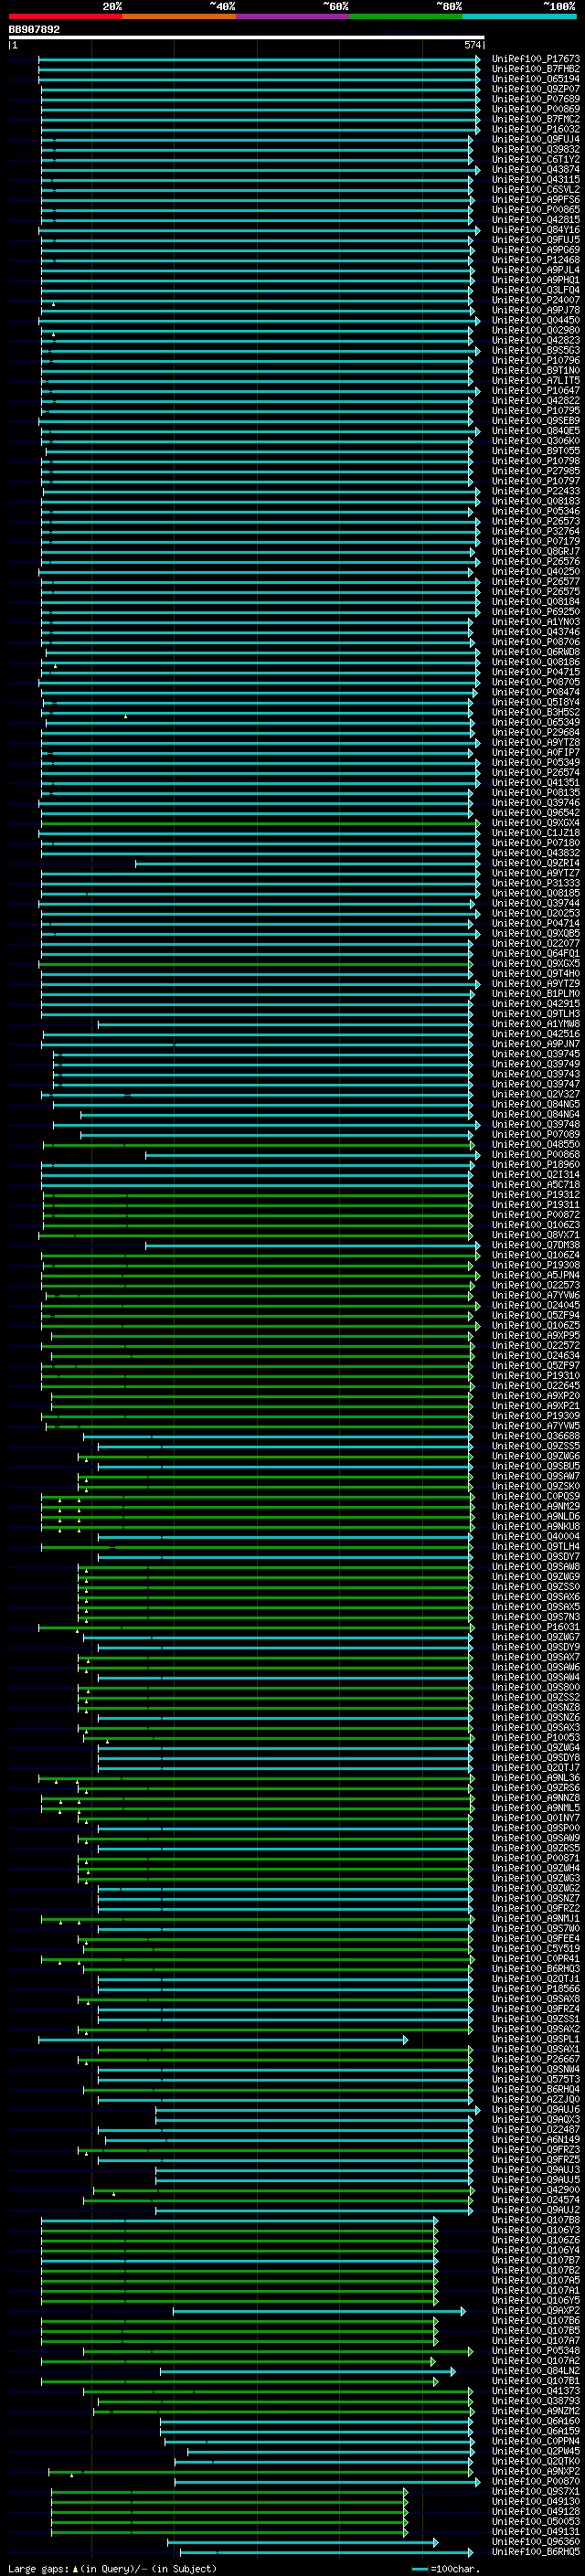Select hit label UniRef100_P16031
Screen dimensions: 585x2576
click(536, 1627)
